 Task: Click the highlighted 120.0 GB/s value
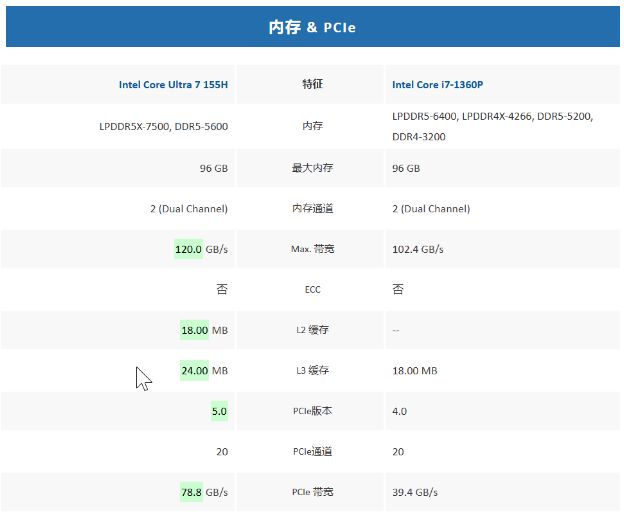click(201, 249)
